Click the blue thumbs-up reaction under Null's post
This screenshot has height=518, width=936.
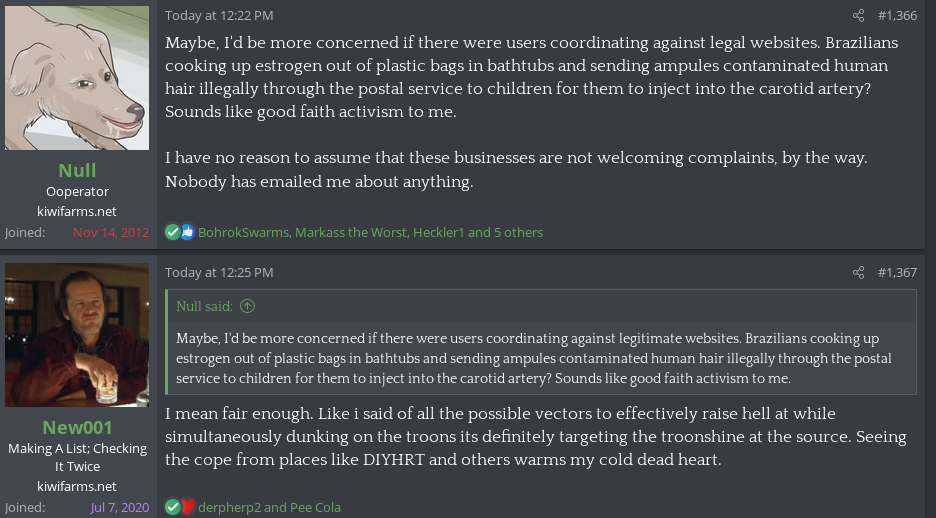coord(187,232)
